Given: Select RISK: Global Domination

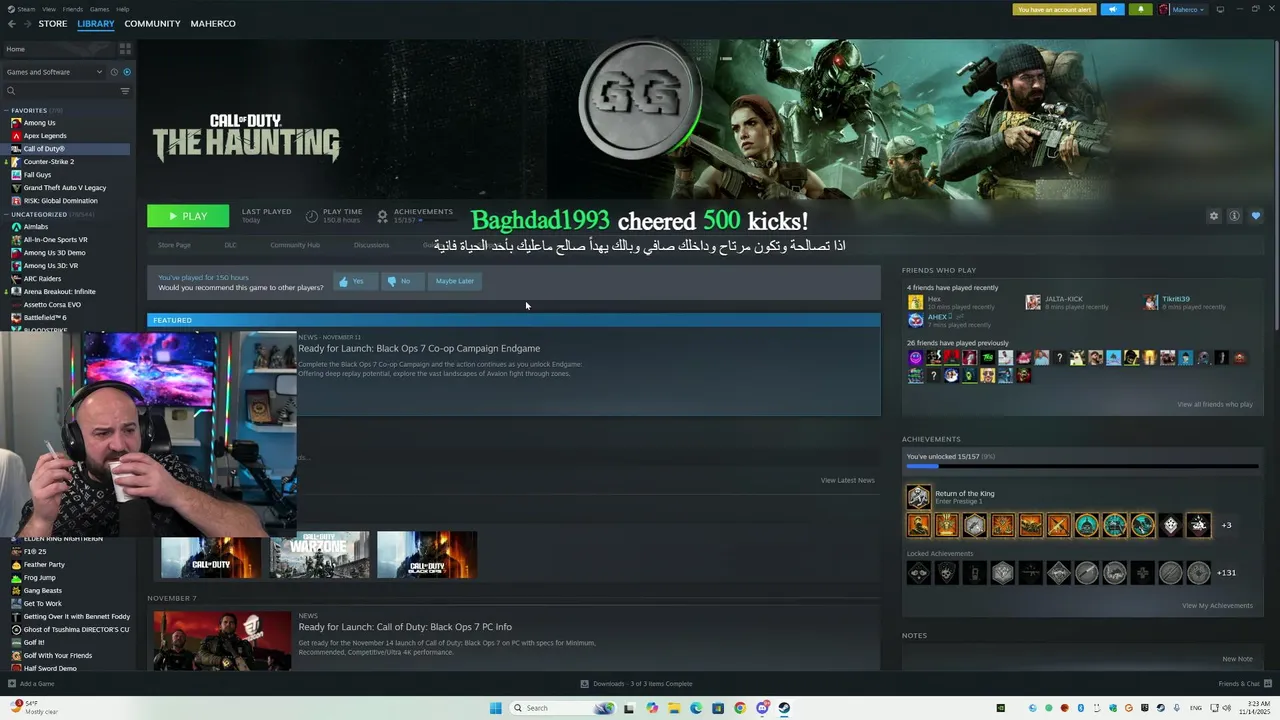Looking at the screenshot, I should [x=60, y=201].
